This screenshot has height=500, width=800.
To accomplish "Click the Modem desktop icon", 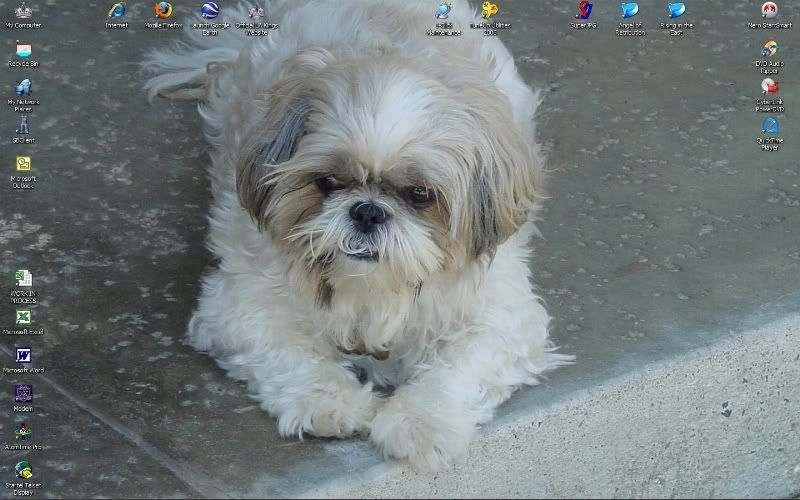I will (23, 394).
